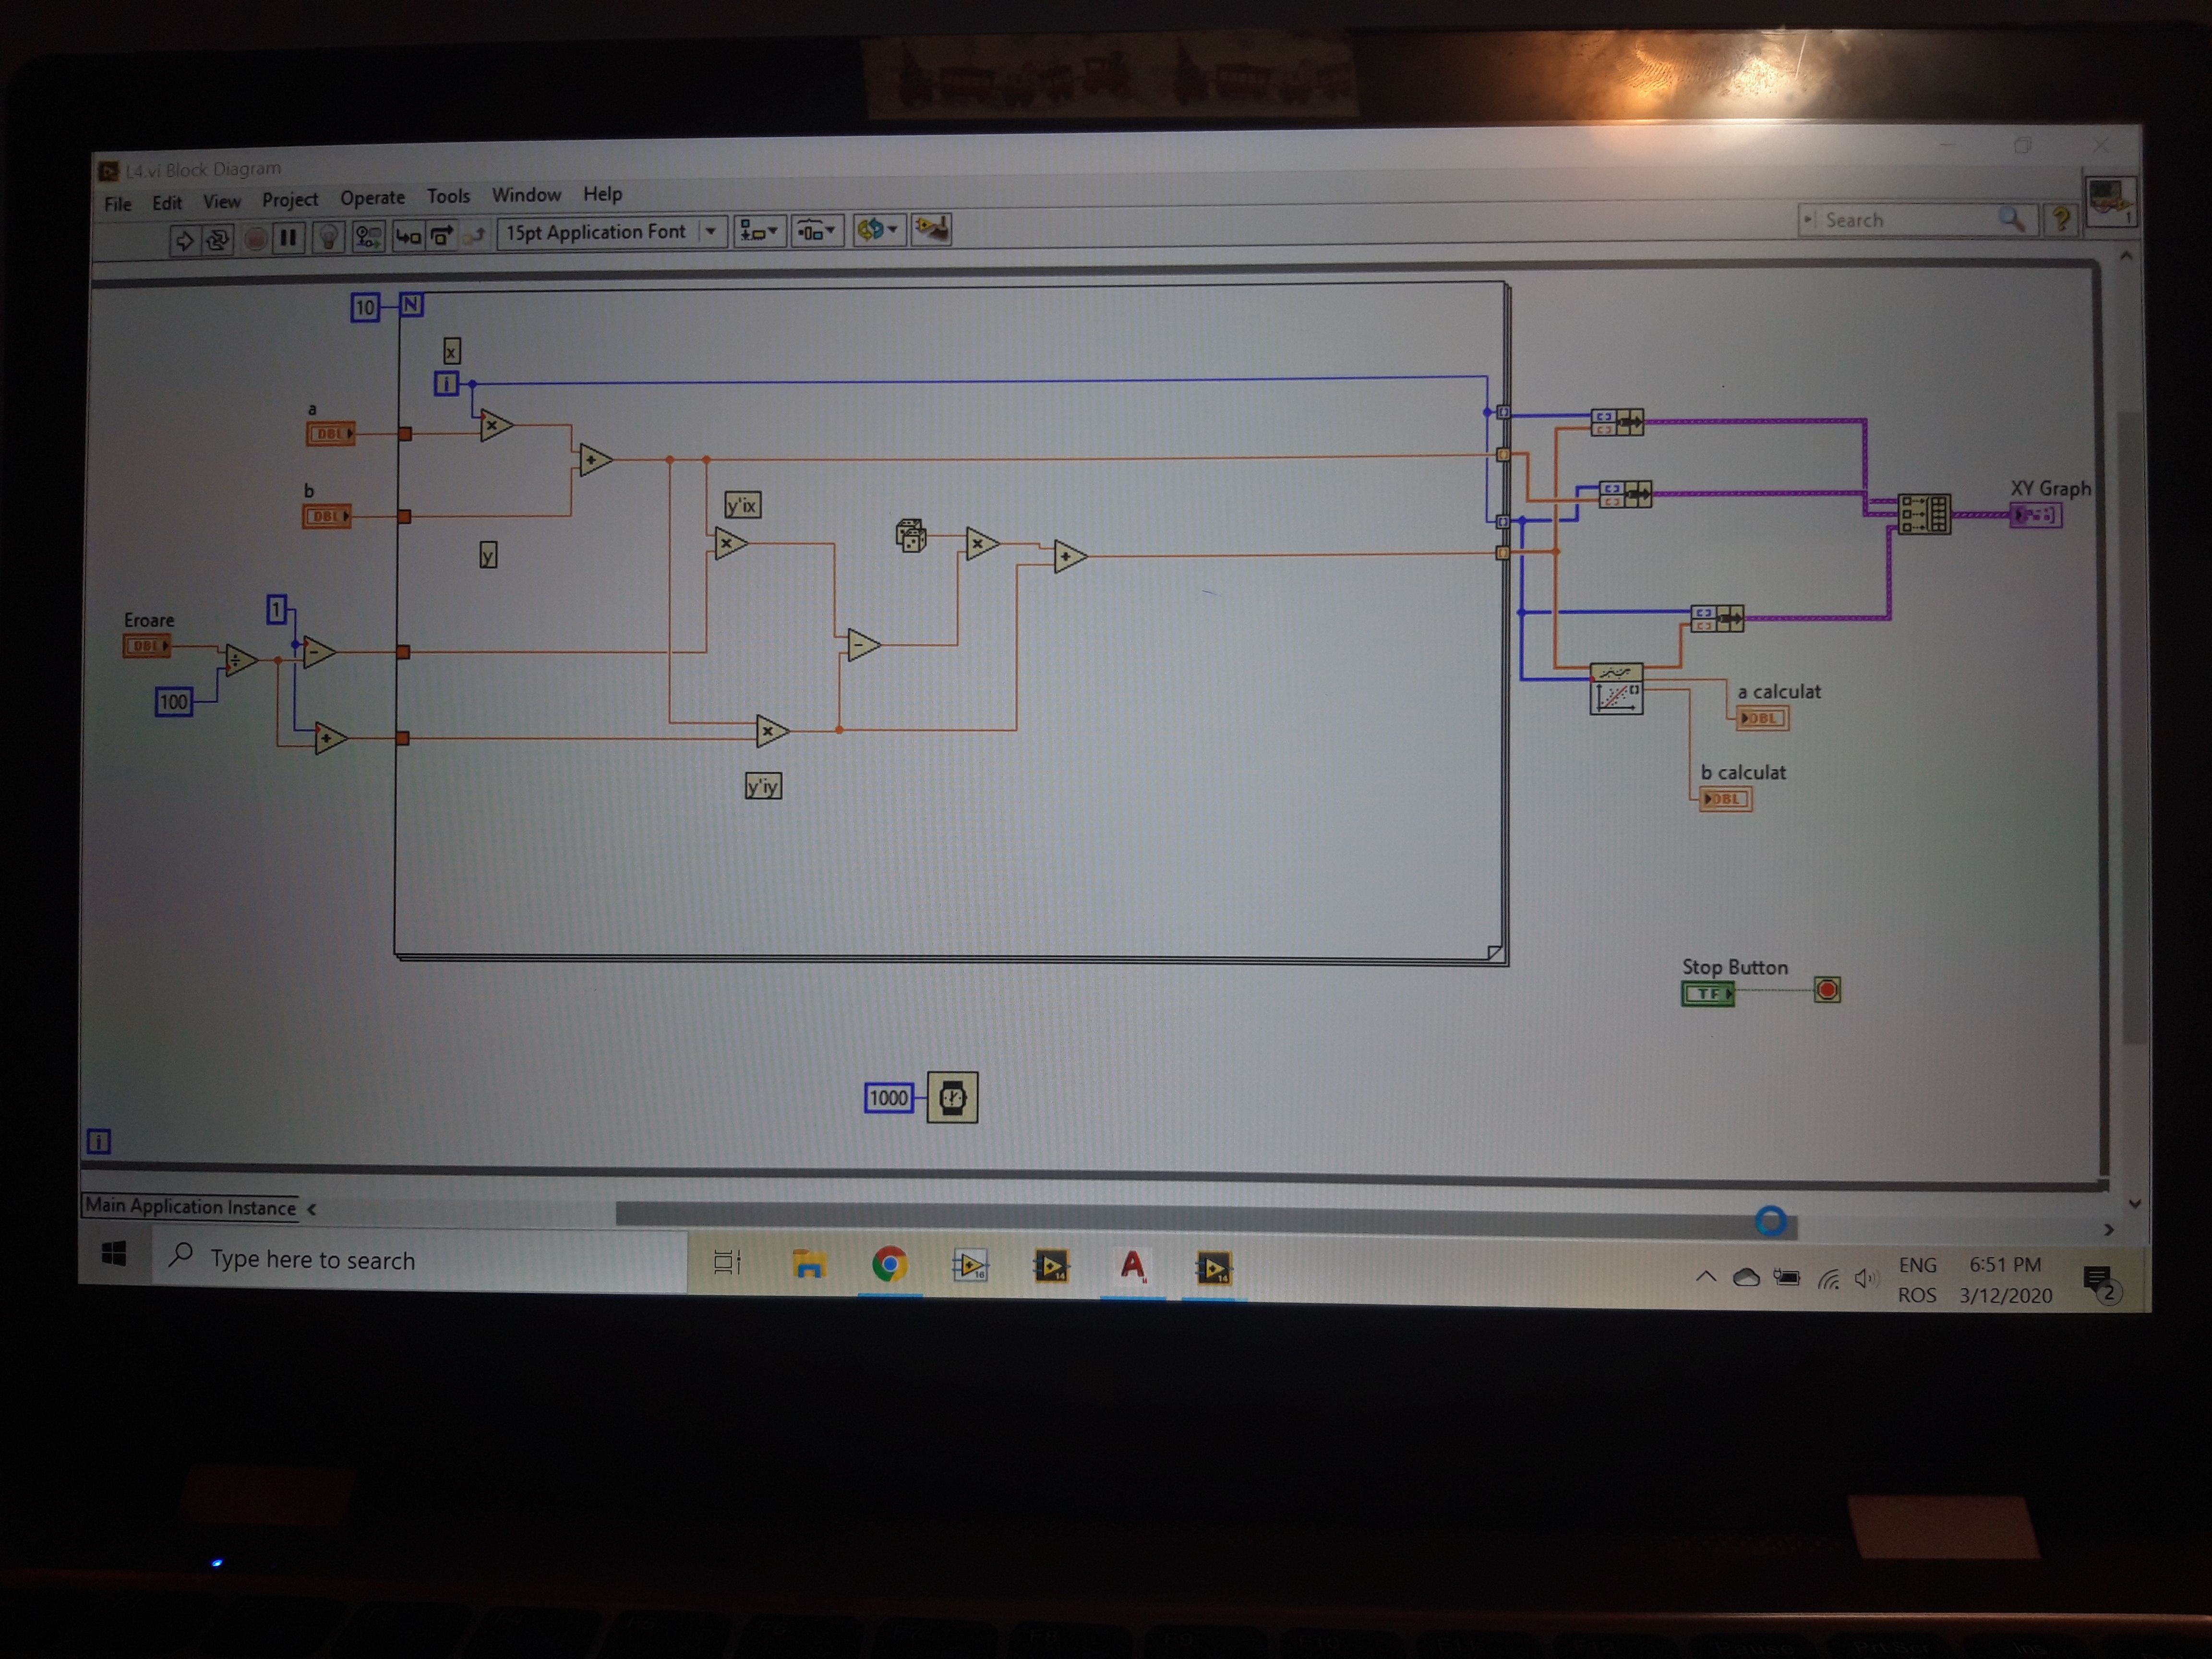Click the Step Into button

coord(408,236)
